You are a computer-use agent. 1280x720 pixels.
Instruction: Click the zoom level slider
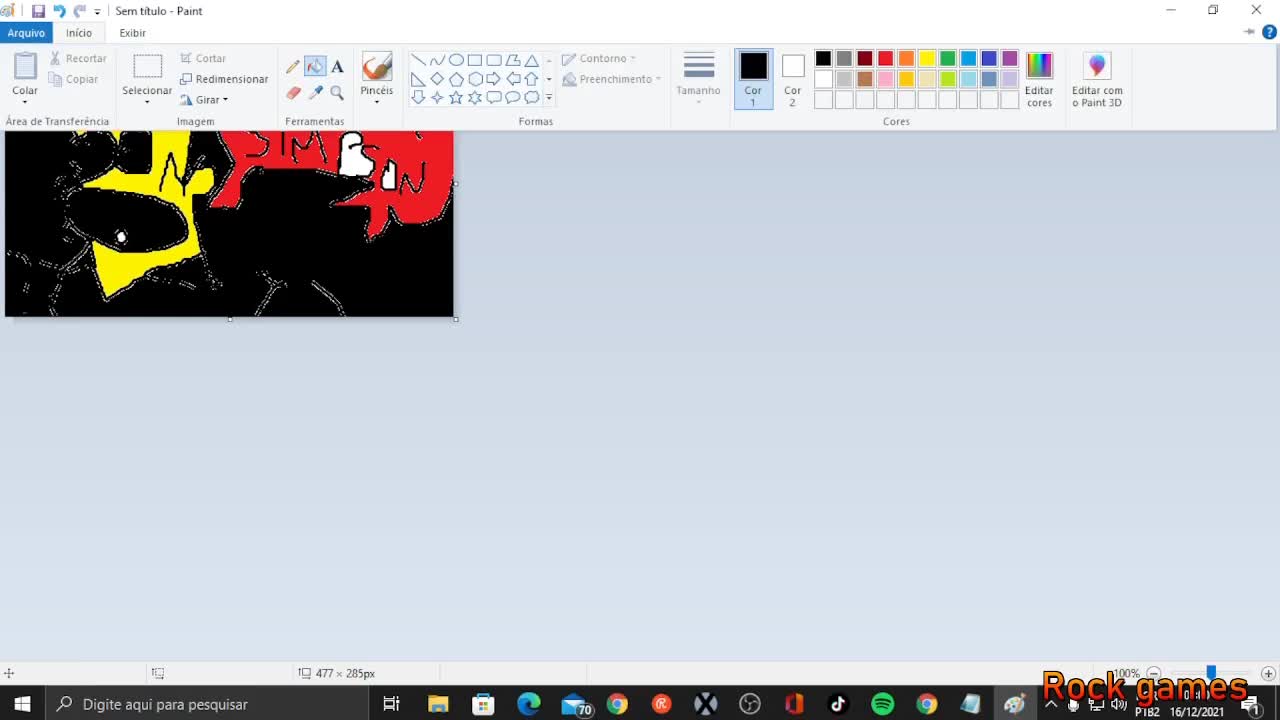coord(1211,674)
